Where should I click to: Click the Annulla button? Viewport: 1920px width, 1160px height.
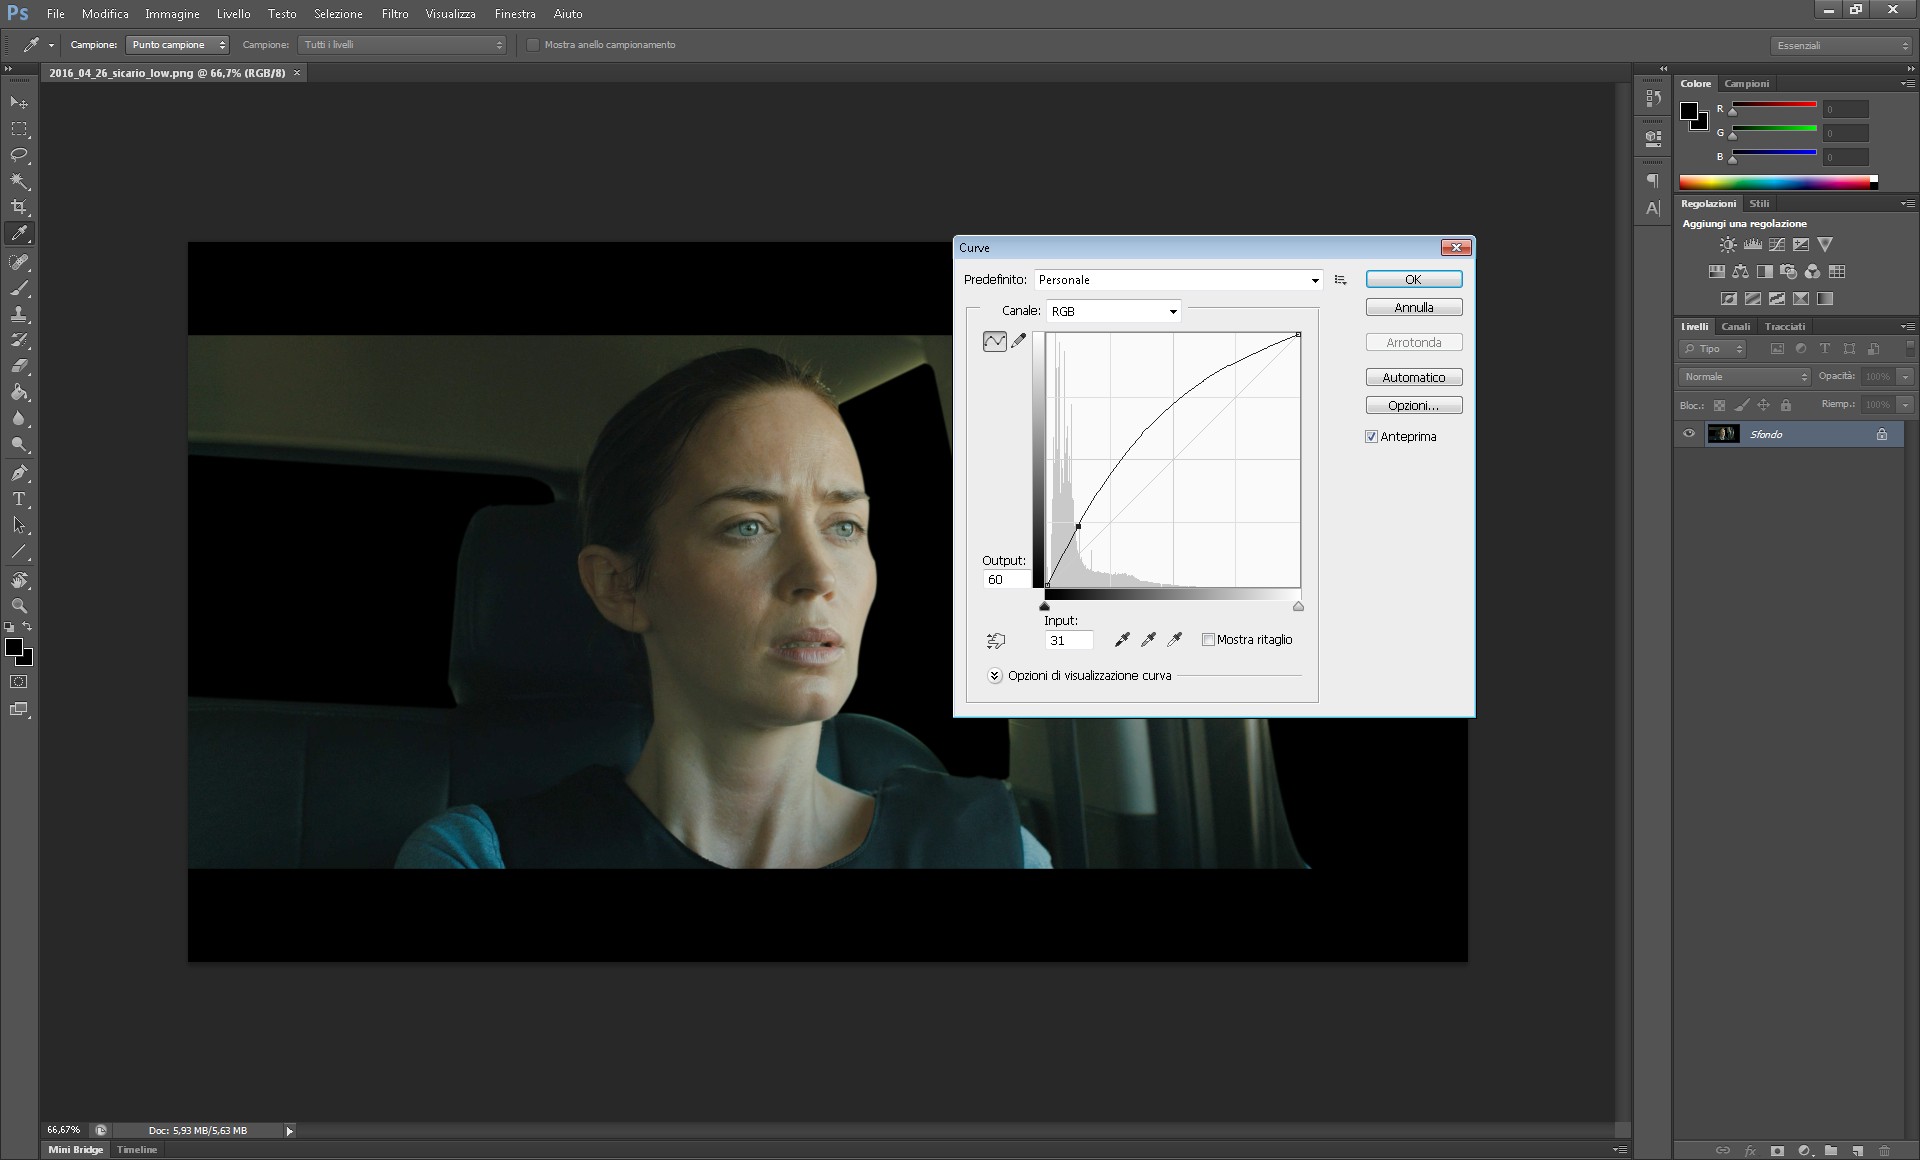click(1413, 308)
